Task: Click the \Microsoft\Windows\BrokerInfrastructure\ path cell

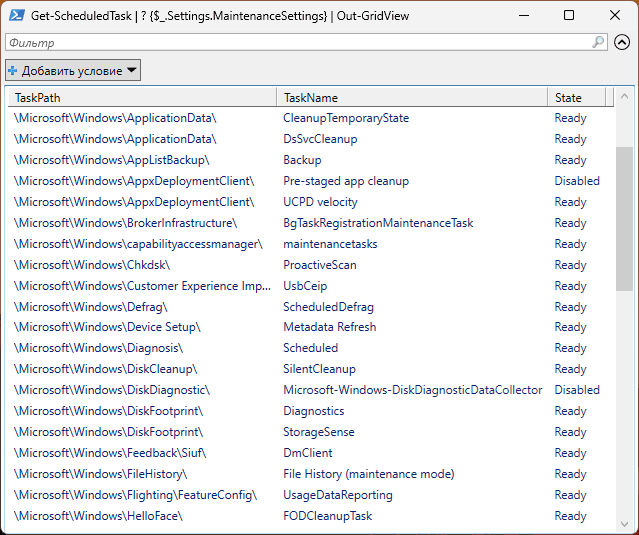Action: tap(126, 223)
